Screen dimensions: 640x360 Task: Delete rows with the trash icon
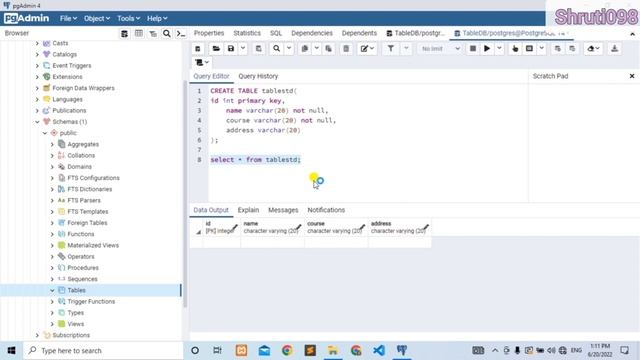pyautogui.click(x=346, y=49)
